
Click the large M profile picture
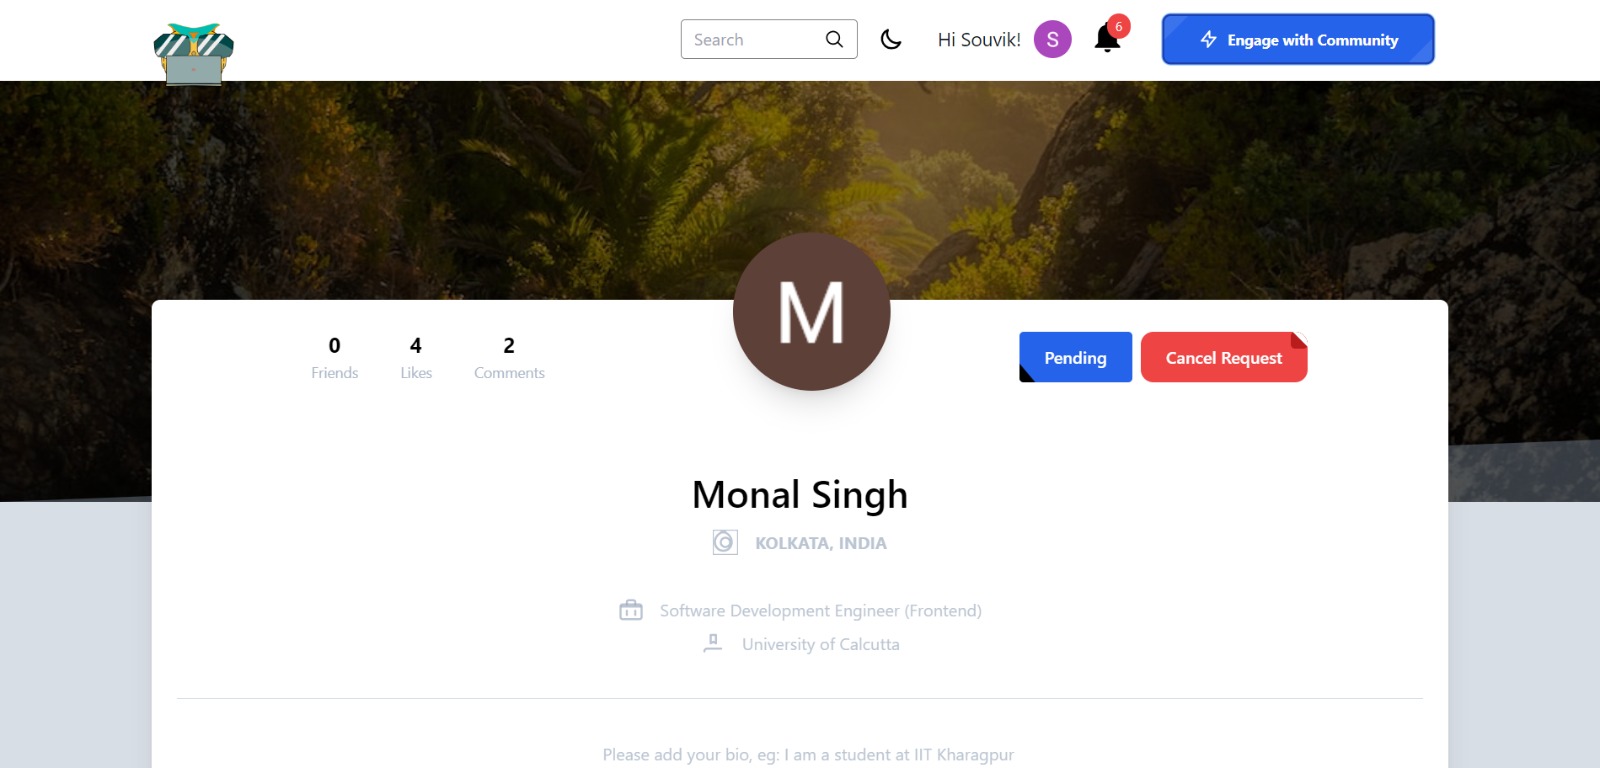[x=811, y=312]
